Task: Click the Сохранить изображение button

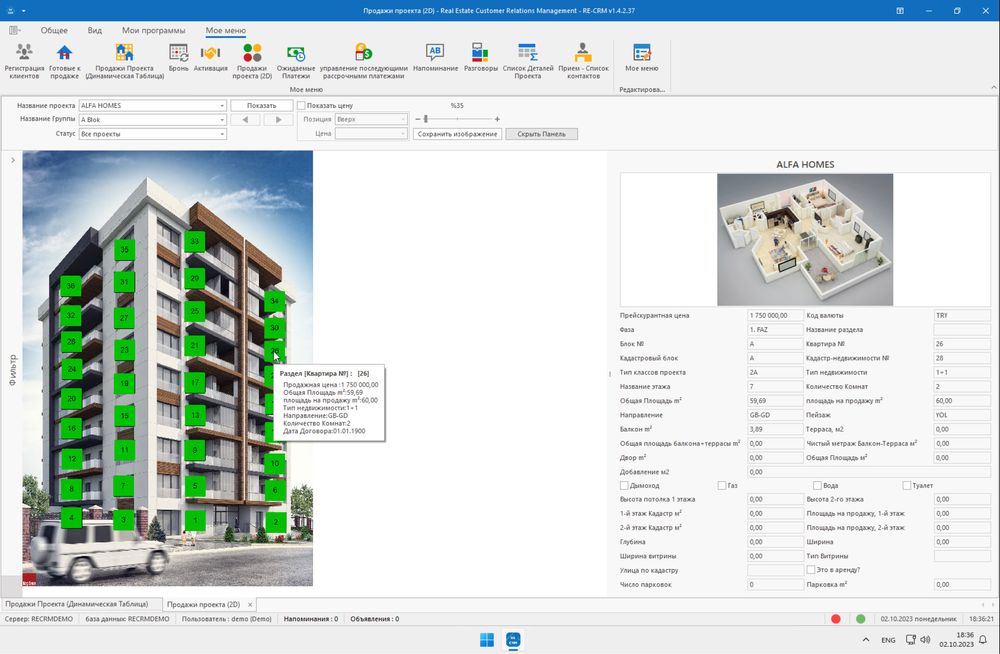Action: coord(457,133)
